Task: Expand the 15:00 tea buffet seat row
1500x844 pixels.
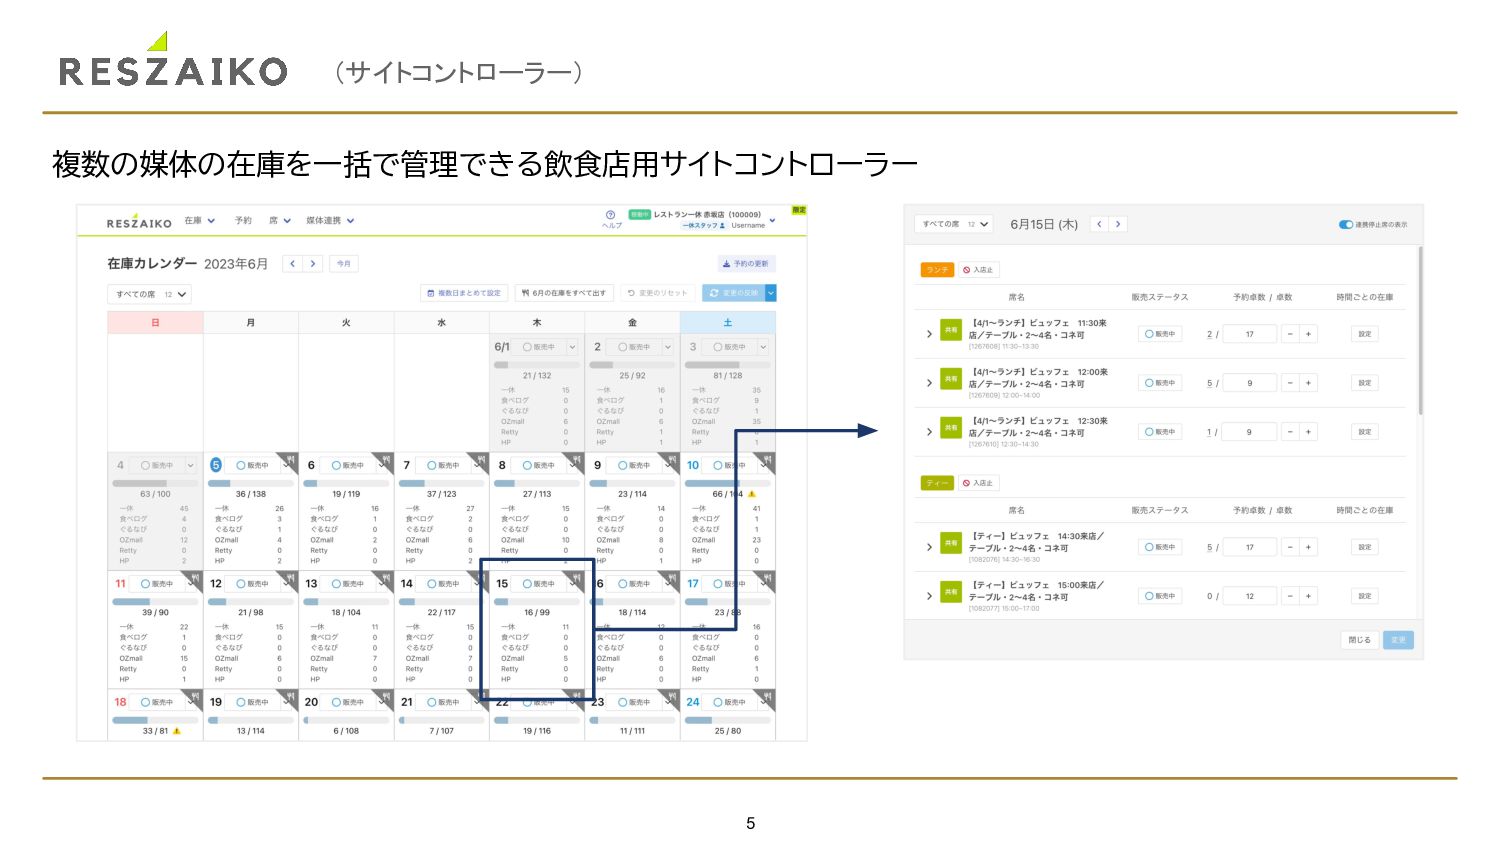Action: click(929, 596)
